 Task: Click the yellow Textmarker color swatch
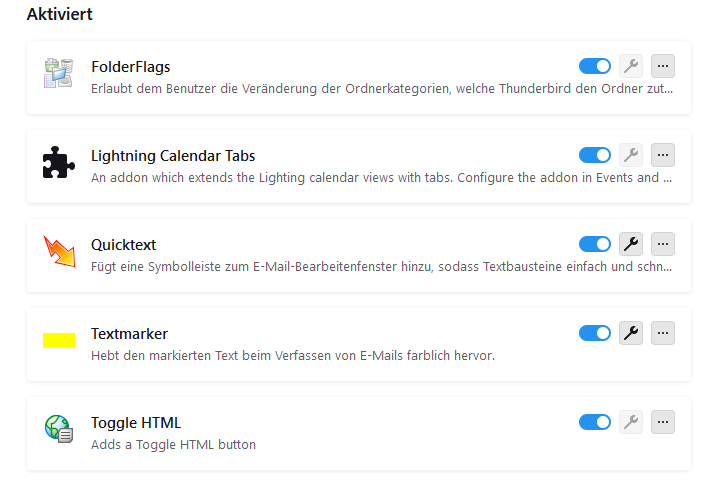coord(59,341)
